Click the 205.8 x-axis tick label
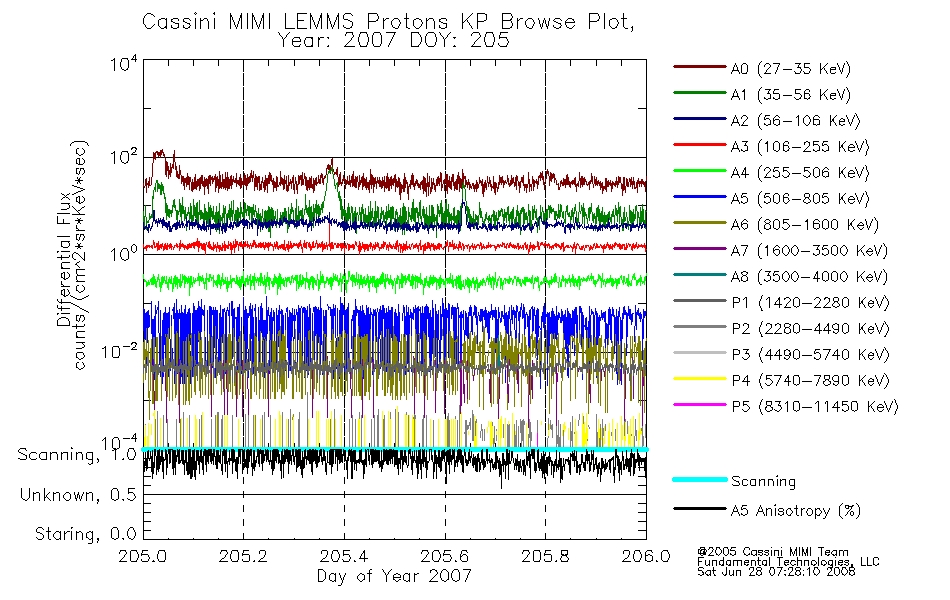This screenshot has height=600, width=950. (x=545, y=556)
